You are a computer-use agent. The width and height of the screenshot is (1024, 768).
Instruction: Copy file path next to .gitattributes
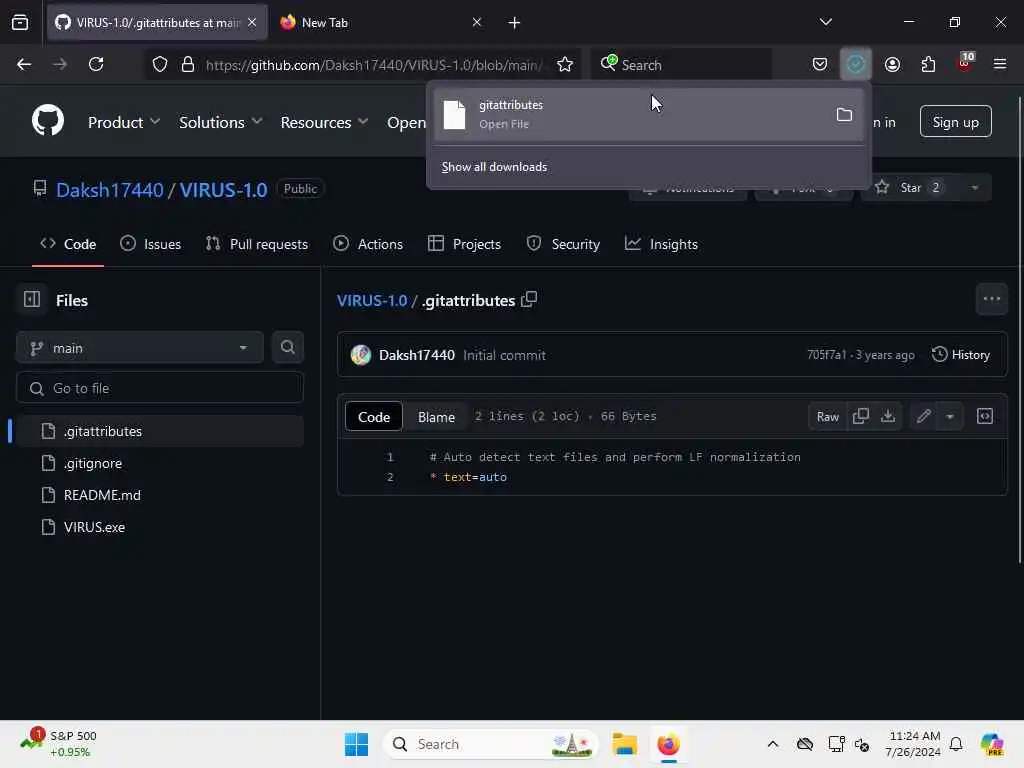(529, 299)
